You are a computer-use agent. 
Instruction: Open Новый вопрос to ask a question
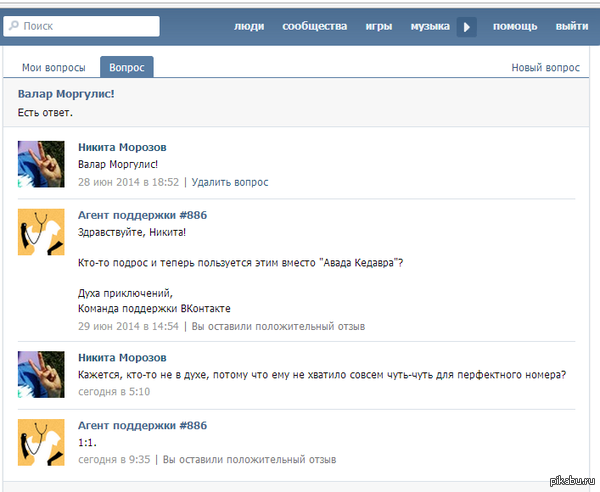pos(545,68)
